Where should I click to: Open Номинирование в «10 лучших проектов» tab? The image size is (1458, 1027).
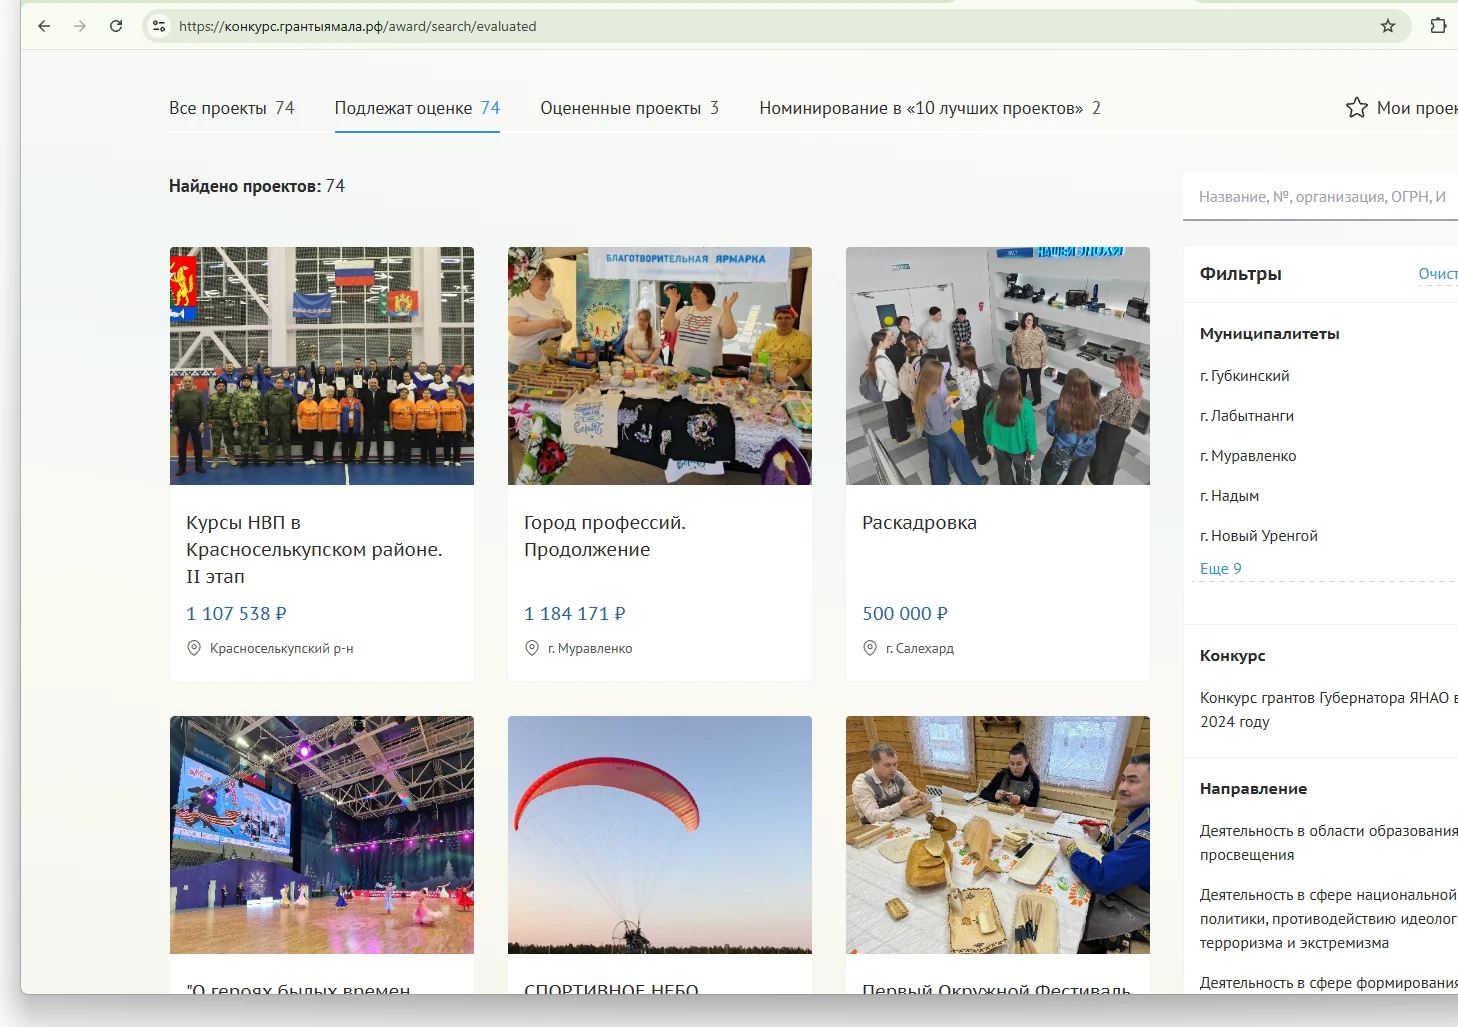(x=929, y=108)
